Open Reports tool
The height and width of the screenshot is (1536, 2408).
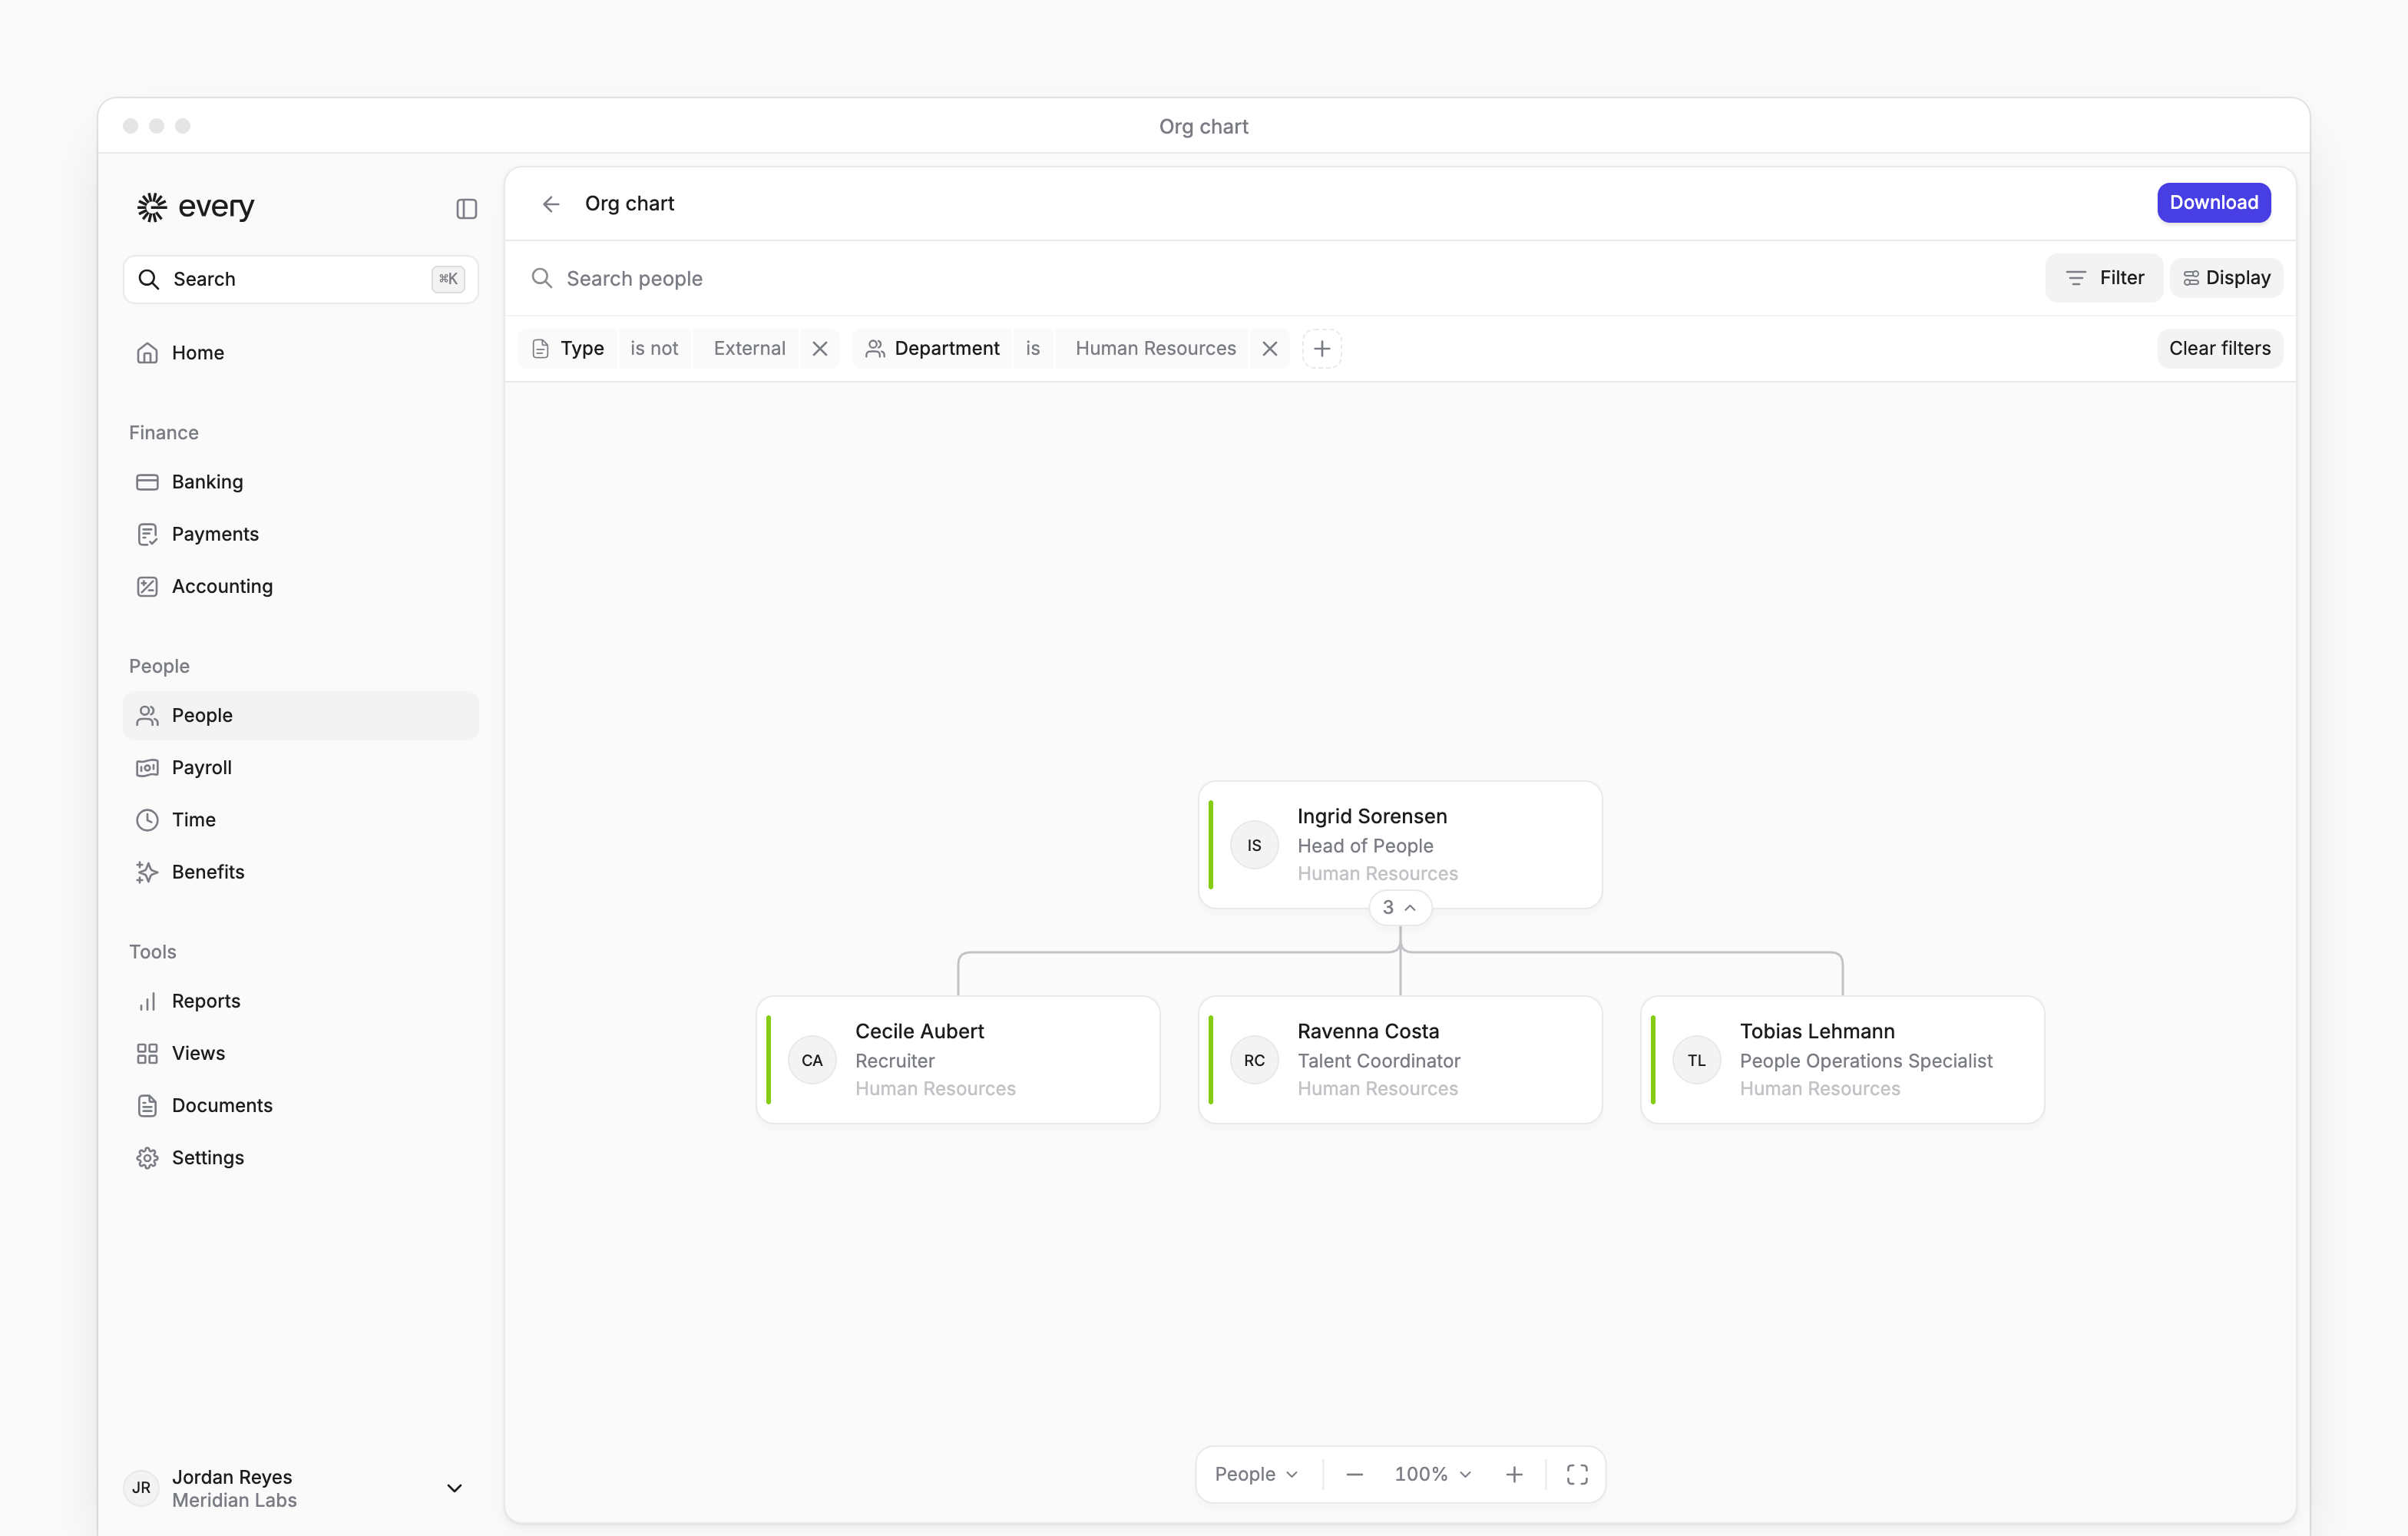coord(301,1001)
